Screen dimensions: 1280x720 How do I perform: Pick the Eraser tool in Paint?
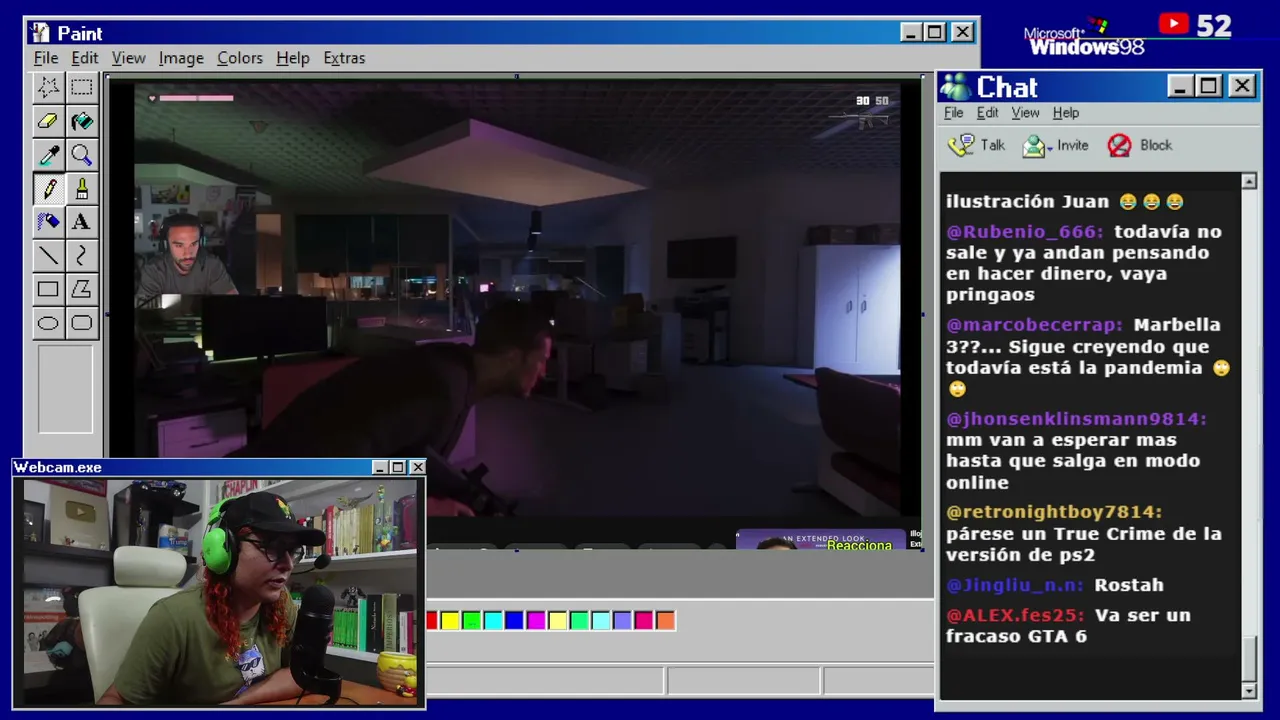[x=48, y=121]
